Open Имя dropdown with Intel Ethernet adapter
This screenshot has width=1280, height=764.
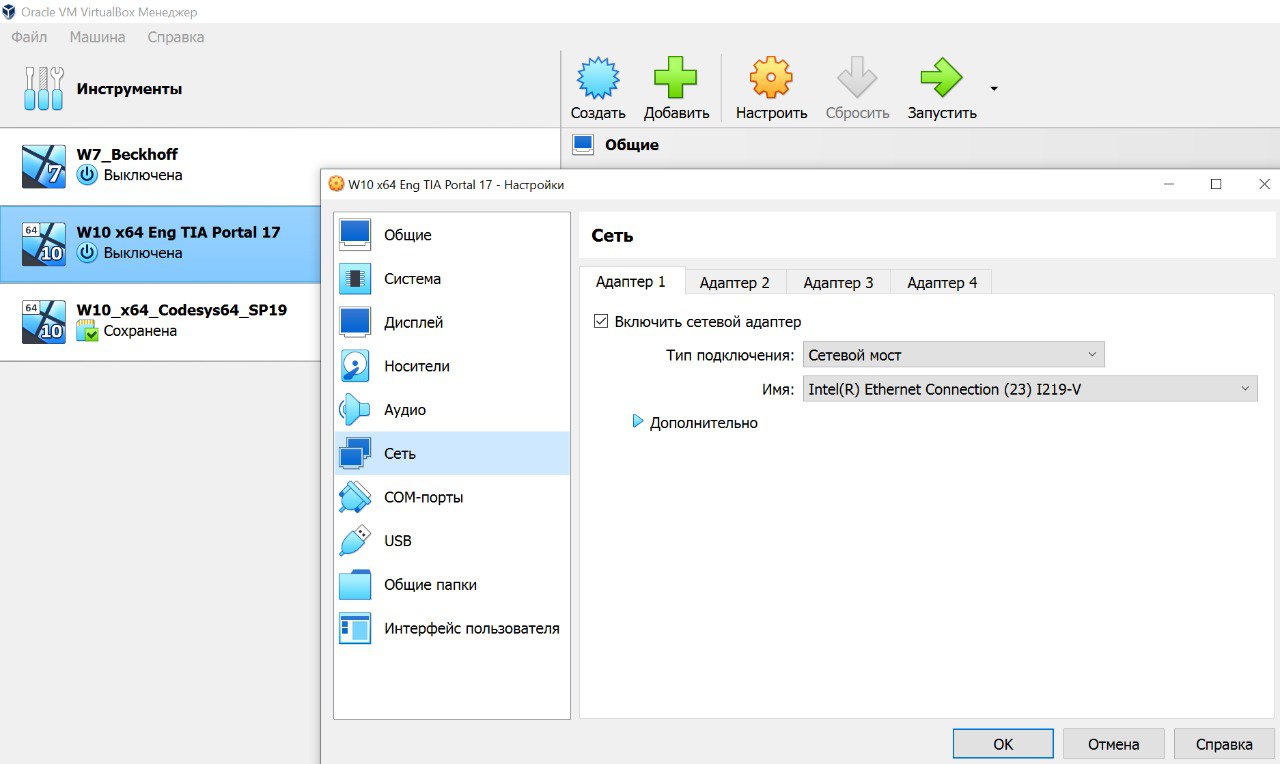(1030, 389)
